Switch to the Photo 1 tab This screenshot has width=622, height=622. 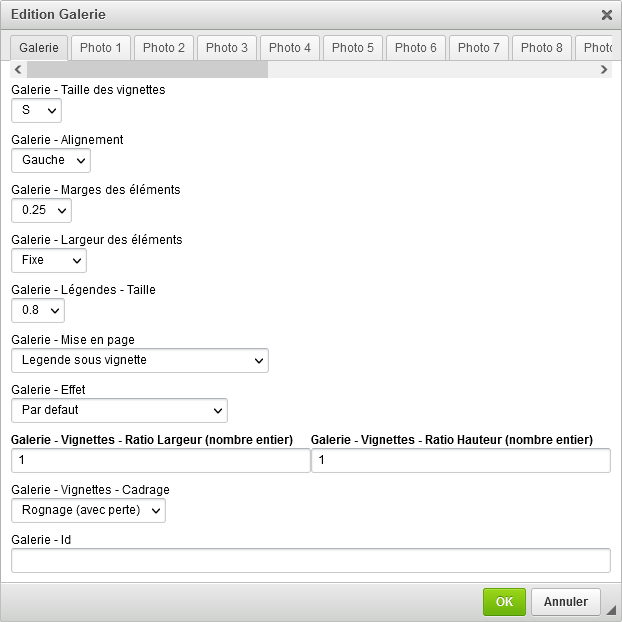101,48
